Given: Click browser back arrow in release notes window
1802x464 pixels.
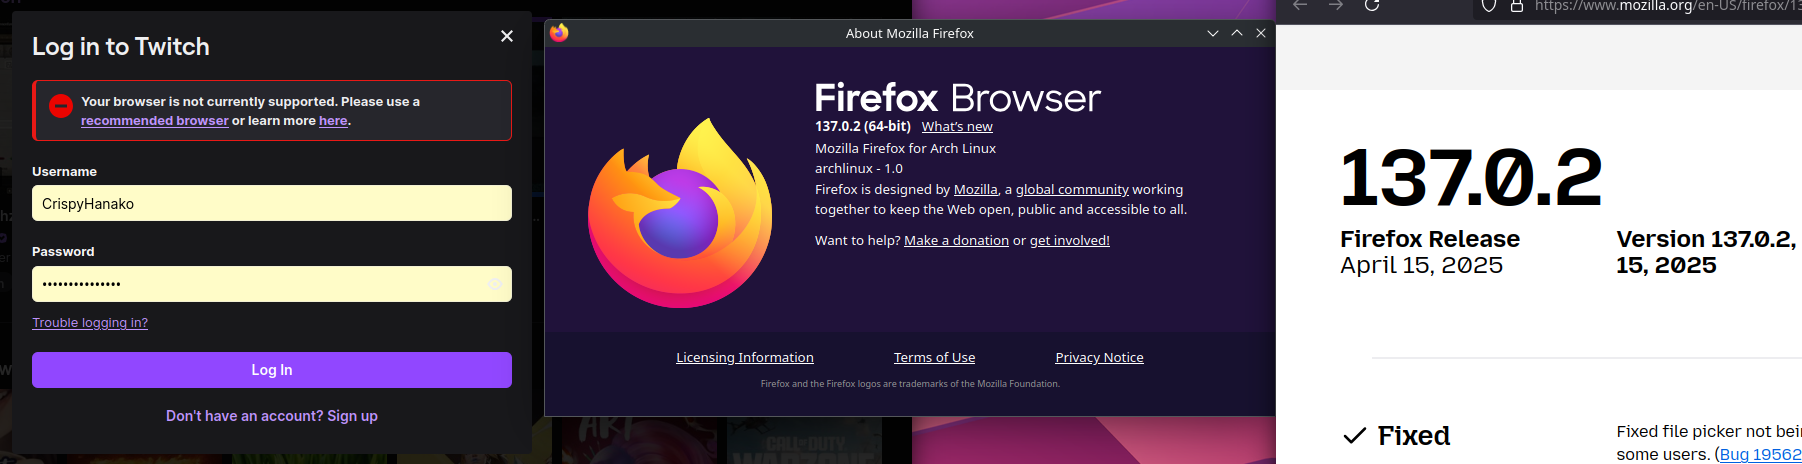Looking at the screenshot, I should click(1300, 5).
